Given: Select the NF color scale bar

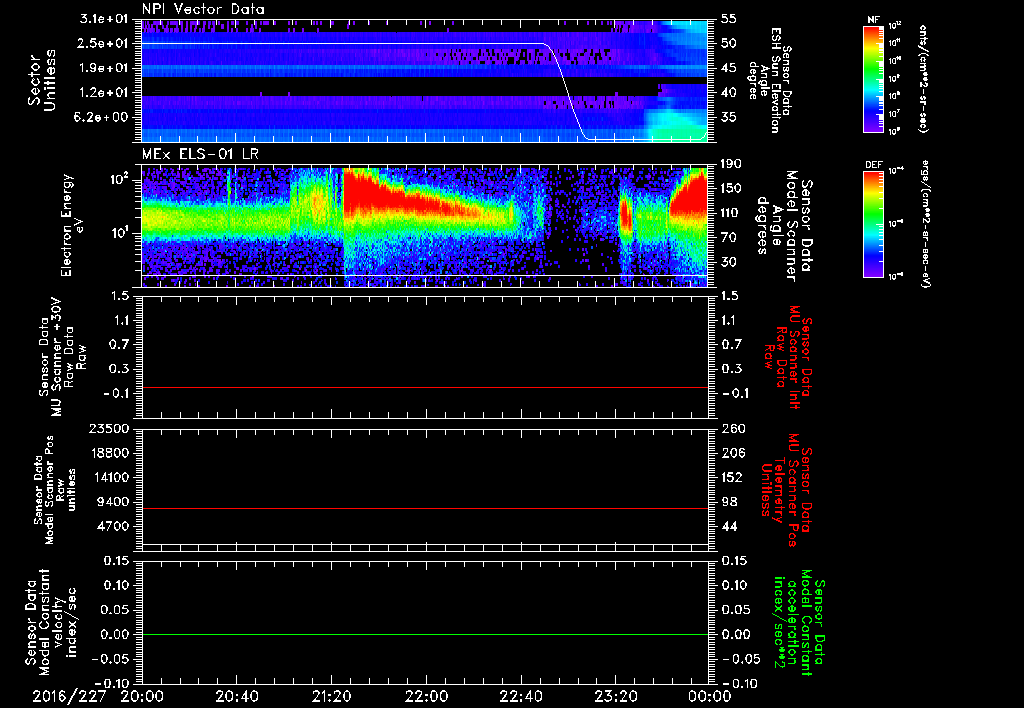Looking at the screenshot, I should (x=874, y=78).
